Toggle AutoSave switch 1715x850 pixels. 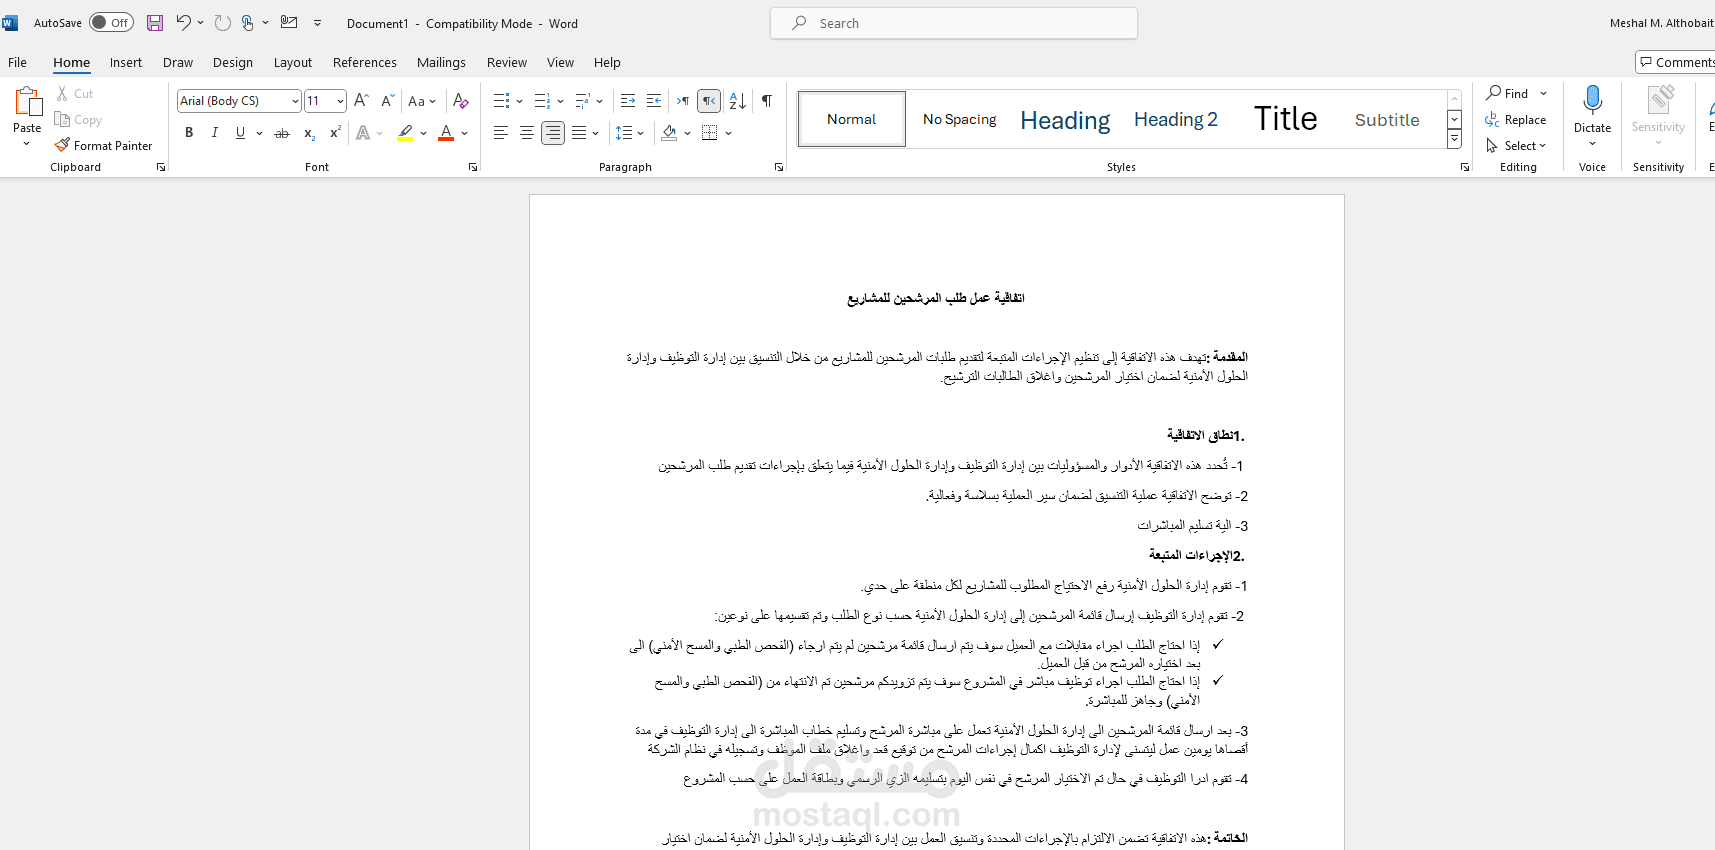[111, 22]
